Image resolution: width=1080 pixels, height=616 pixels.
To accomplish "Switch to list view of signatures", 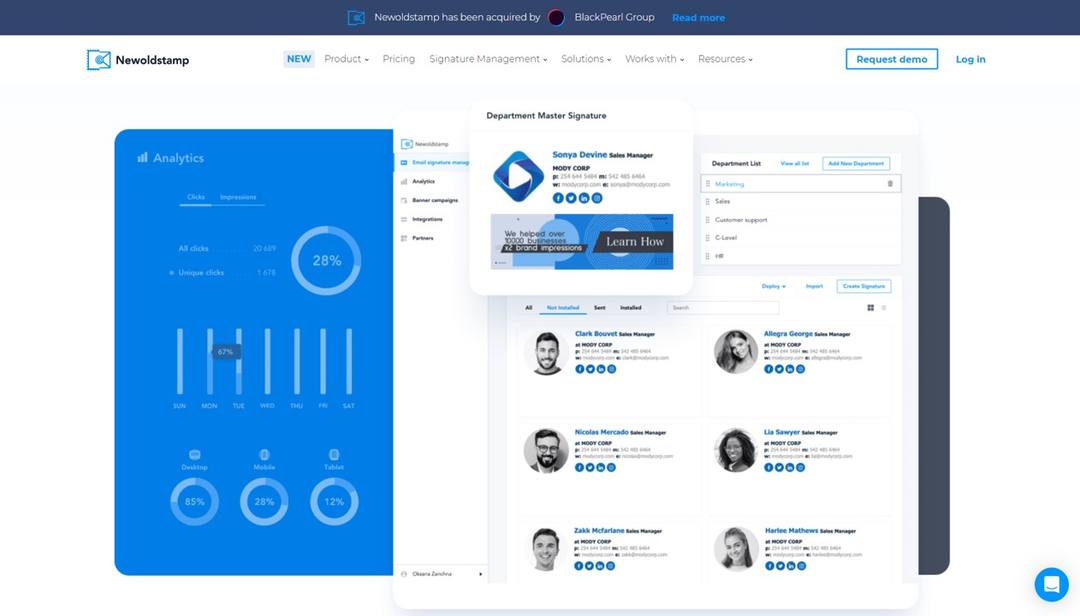I will [884, 308].
